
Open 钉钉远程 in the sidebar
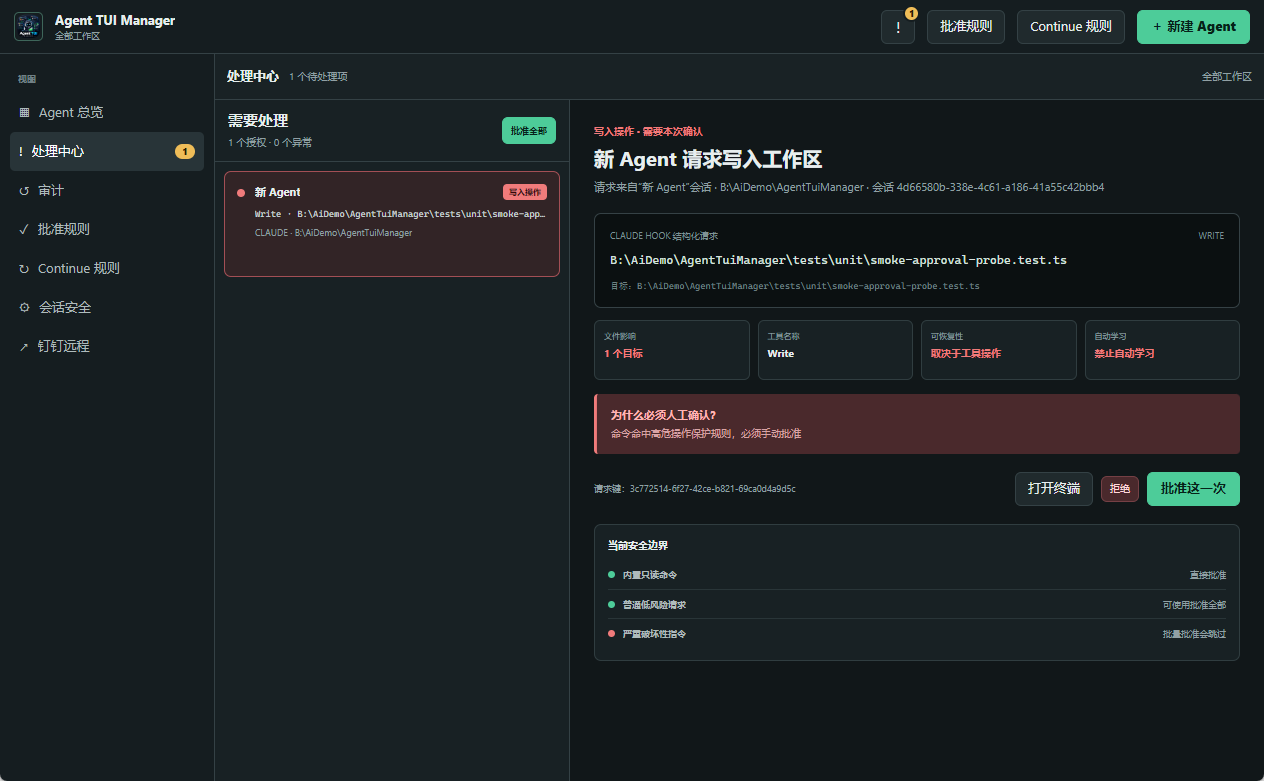point(107,346)
